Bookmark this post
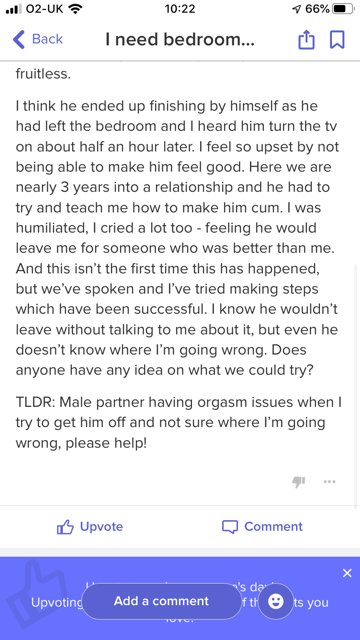The width and height of the screenshot is (360, 640). coord(337,40)
